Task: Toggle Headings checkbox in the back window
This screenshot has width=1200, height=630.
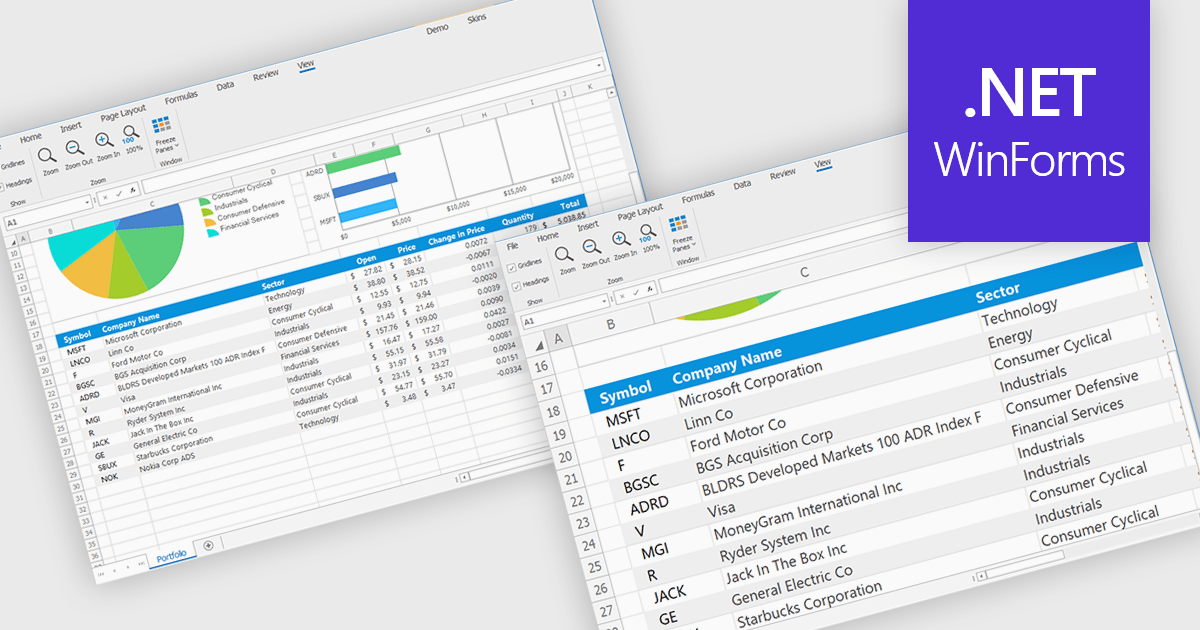Action: pos(2,186)
